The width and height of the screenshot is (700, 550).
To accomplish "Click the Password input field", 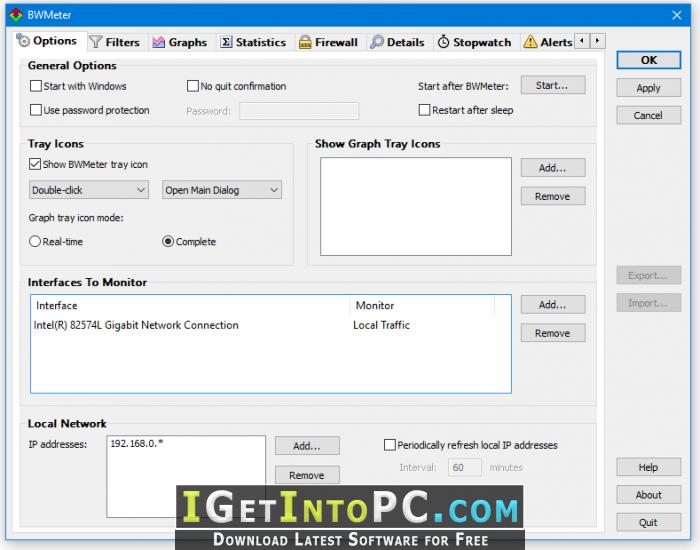I will coord(299,111).
